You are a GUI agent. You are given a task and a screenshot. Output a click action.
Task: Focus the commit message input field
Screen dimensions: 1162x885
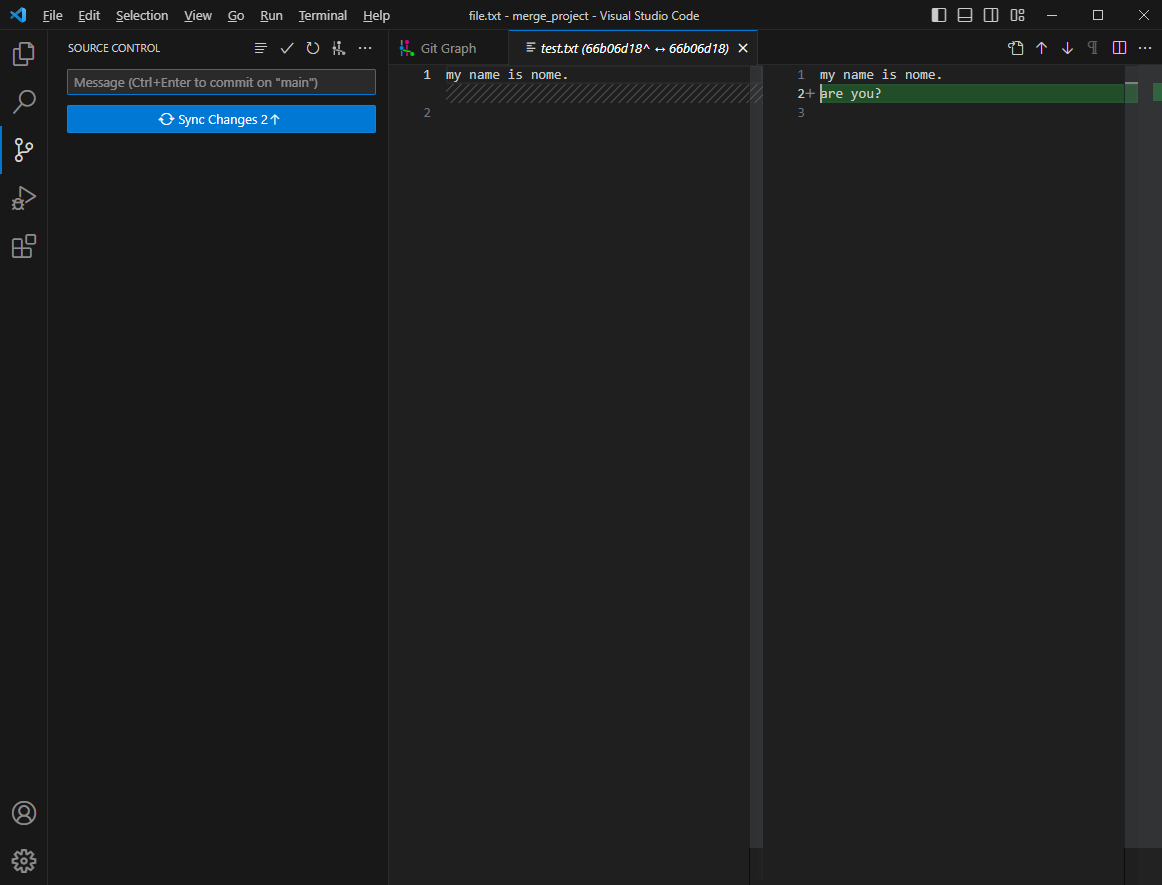point(221,82)
